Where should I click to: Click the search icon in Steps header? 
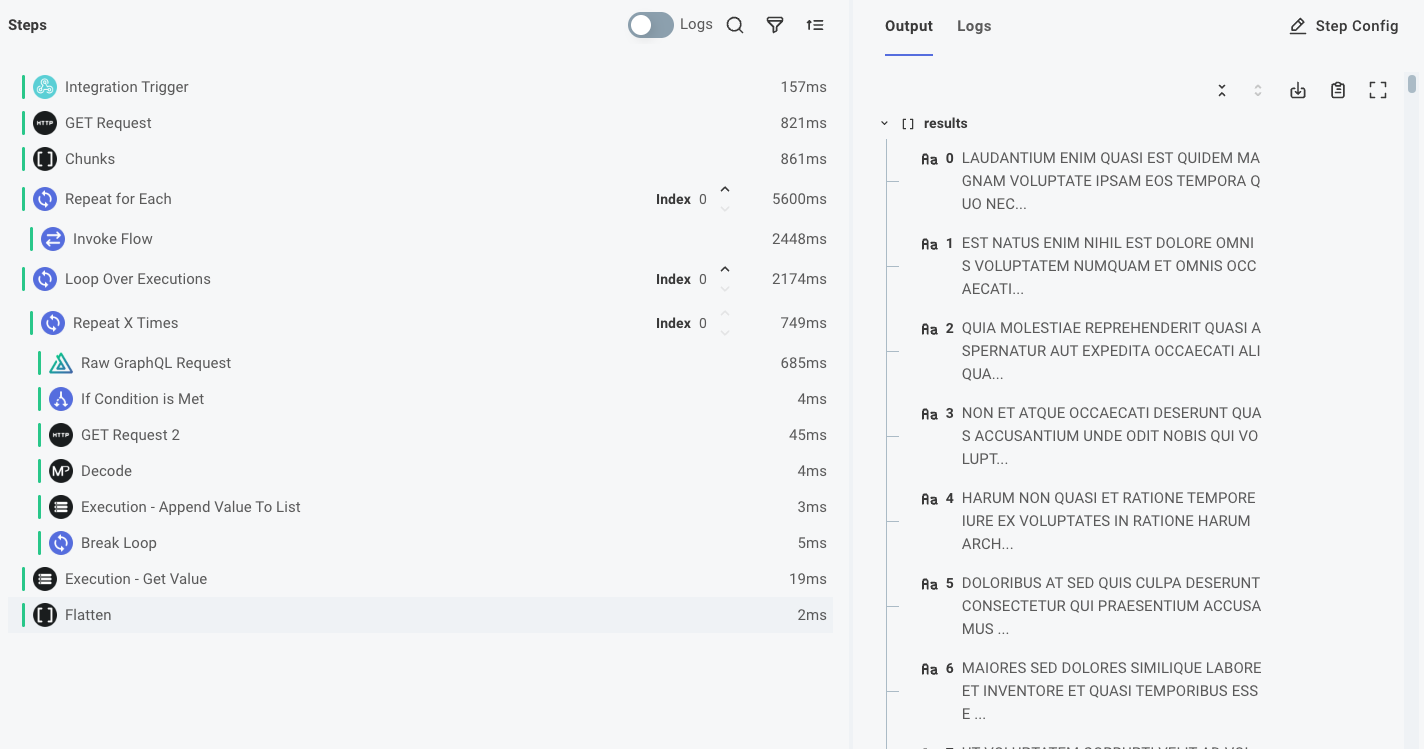point(735,25)
